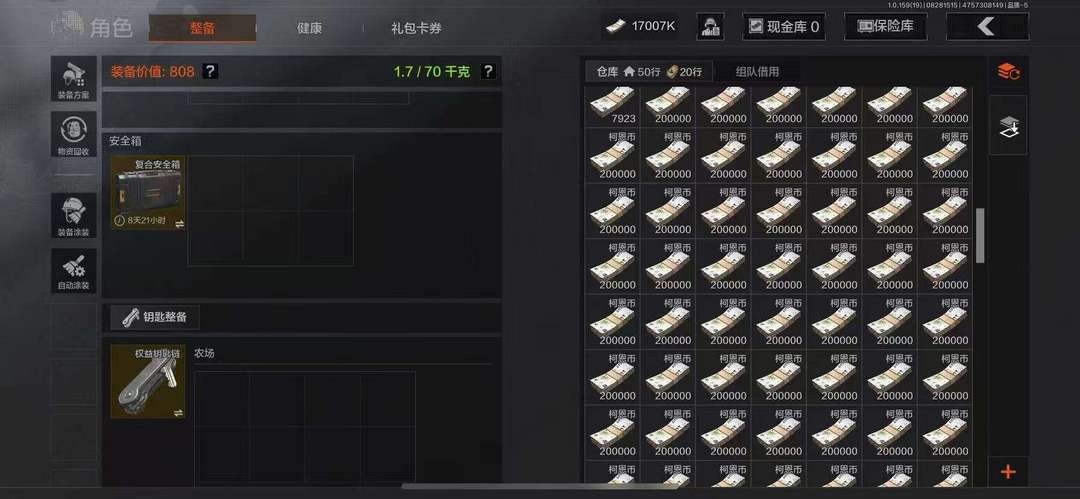Open the player profile icon beside the currency
Viewport: 1080px width, 499px height.
710,27
